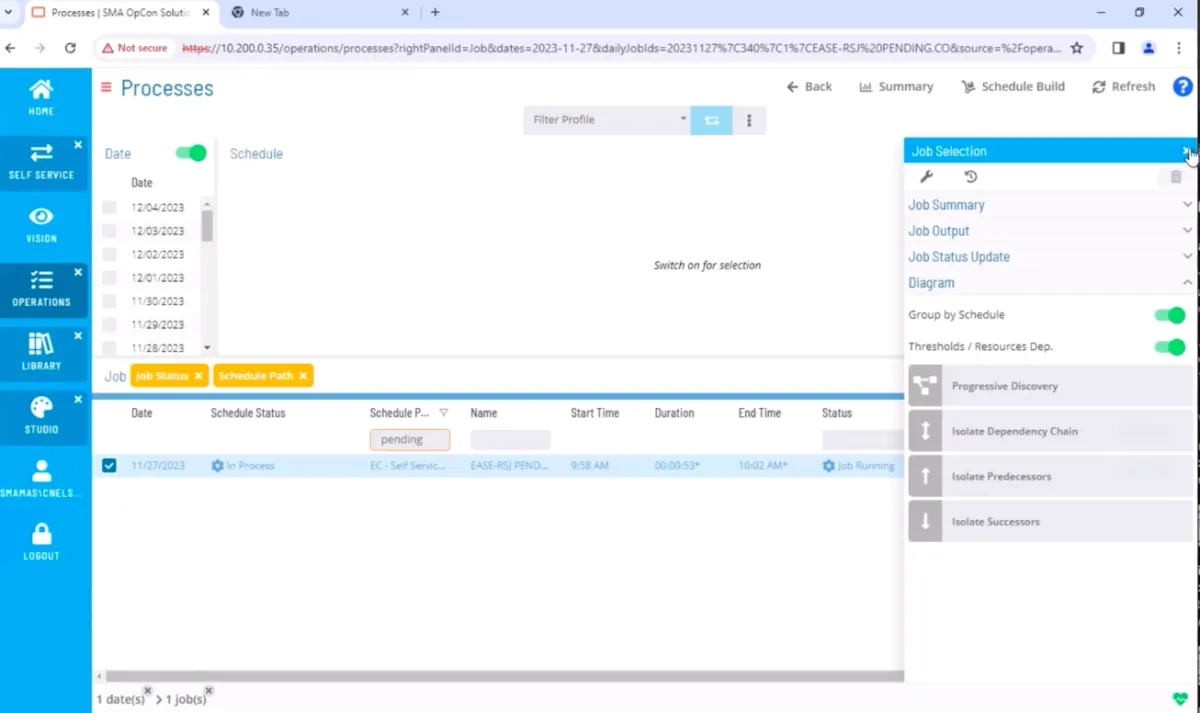Open the Studio palette module
Image resolution: width=1200 pixels, height=713 pixels.
click(41, 415)
